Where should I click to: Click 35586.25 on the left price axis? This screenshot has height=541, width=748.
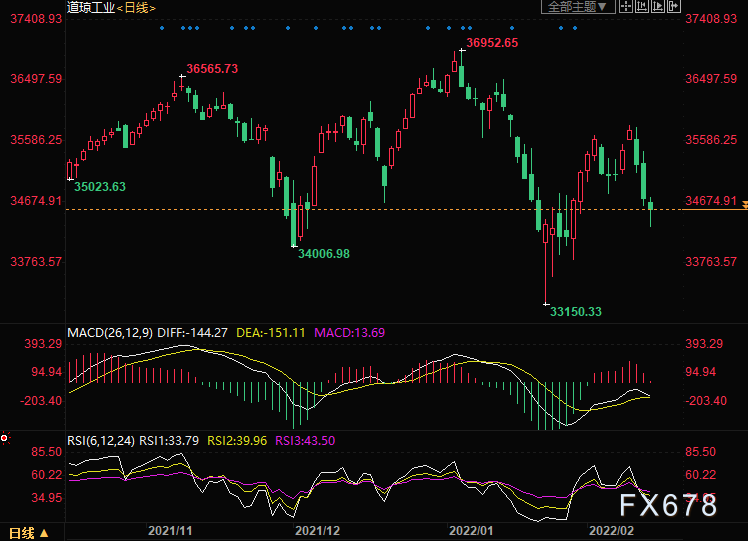36,140
